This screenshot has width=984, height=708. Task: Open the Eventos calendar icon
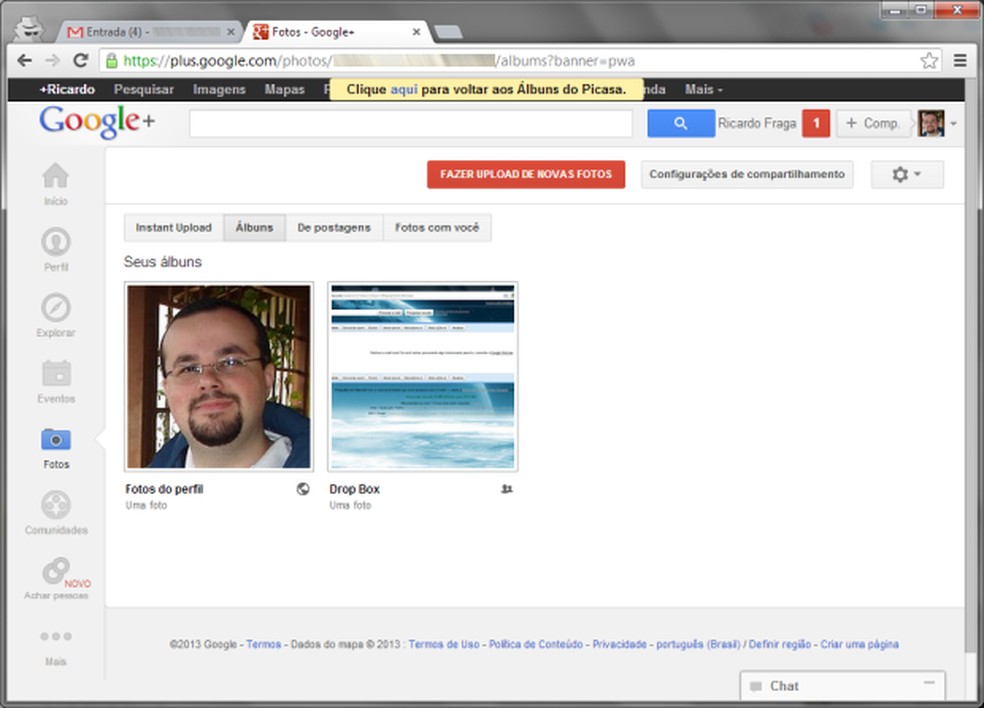point(56,373)
